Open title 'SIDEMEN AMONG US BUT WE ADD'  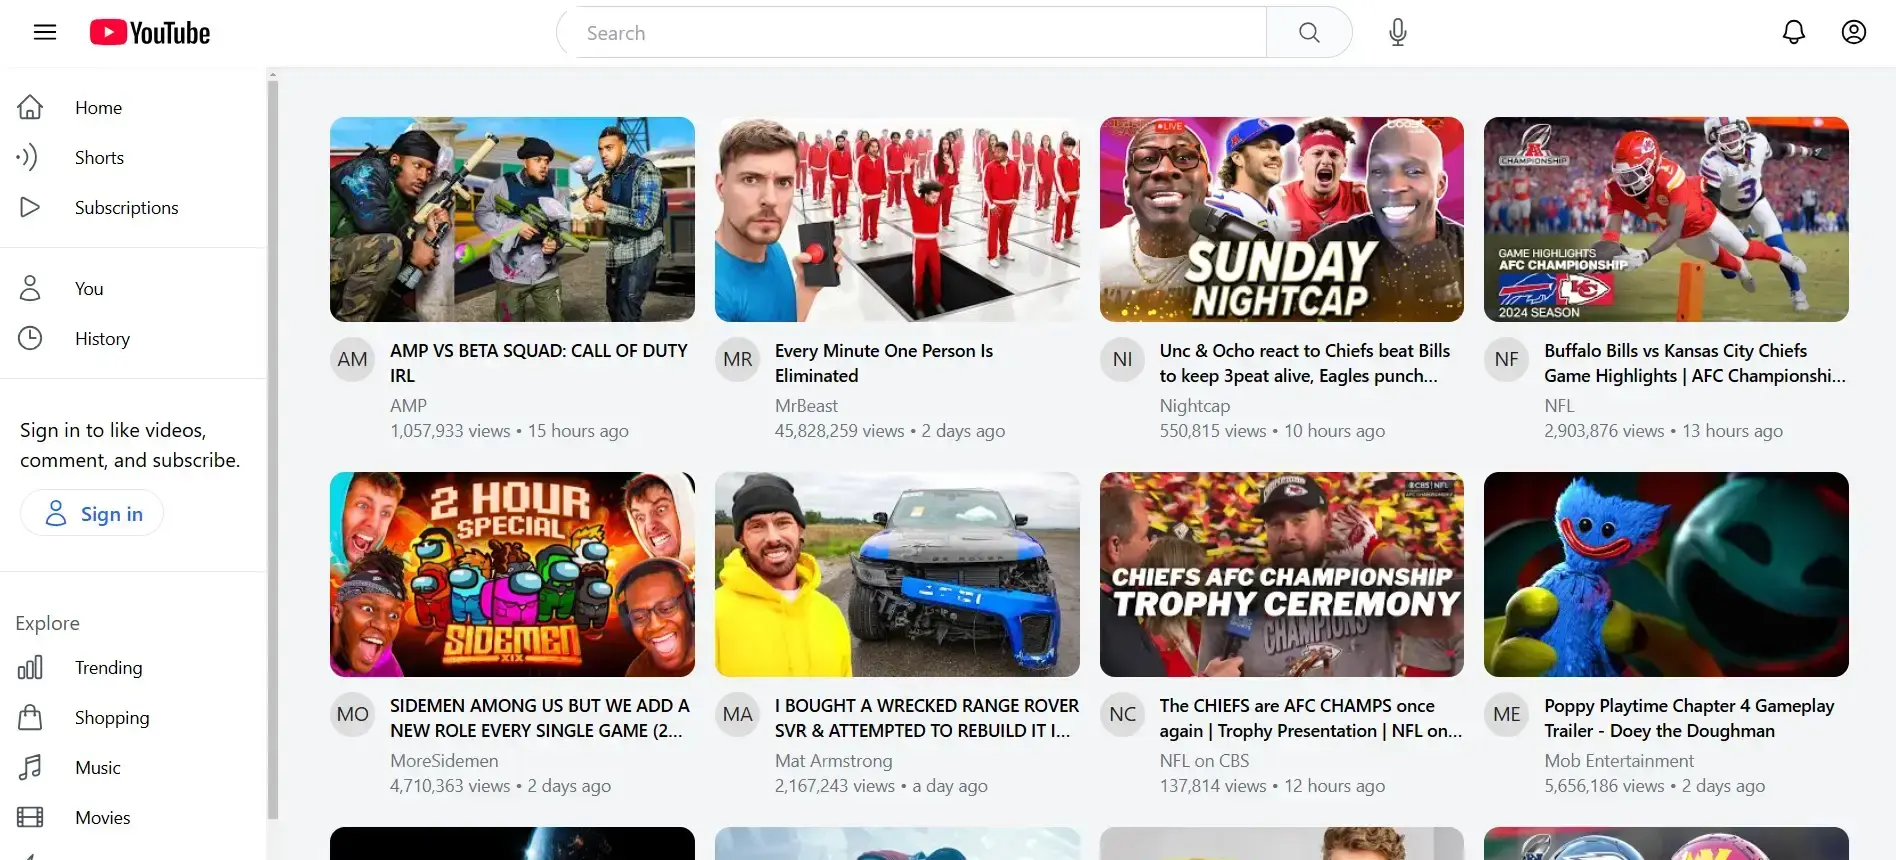(x=540, y=718)
